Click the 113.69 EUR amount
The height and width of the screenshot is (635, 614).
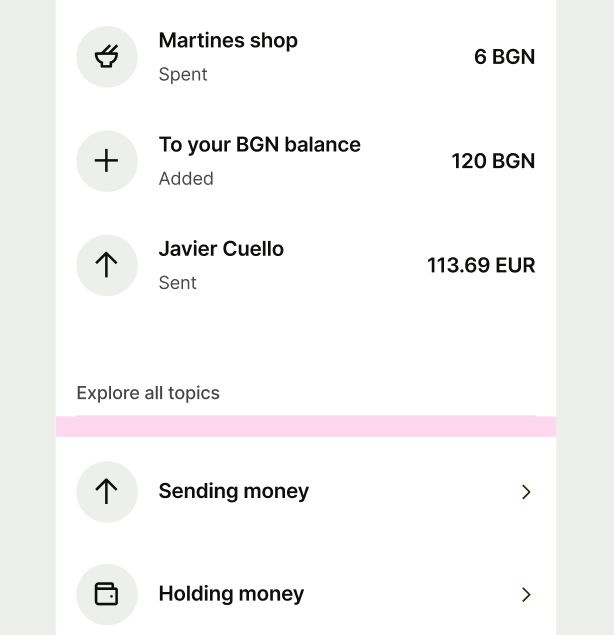[x=481, y=265]
